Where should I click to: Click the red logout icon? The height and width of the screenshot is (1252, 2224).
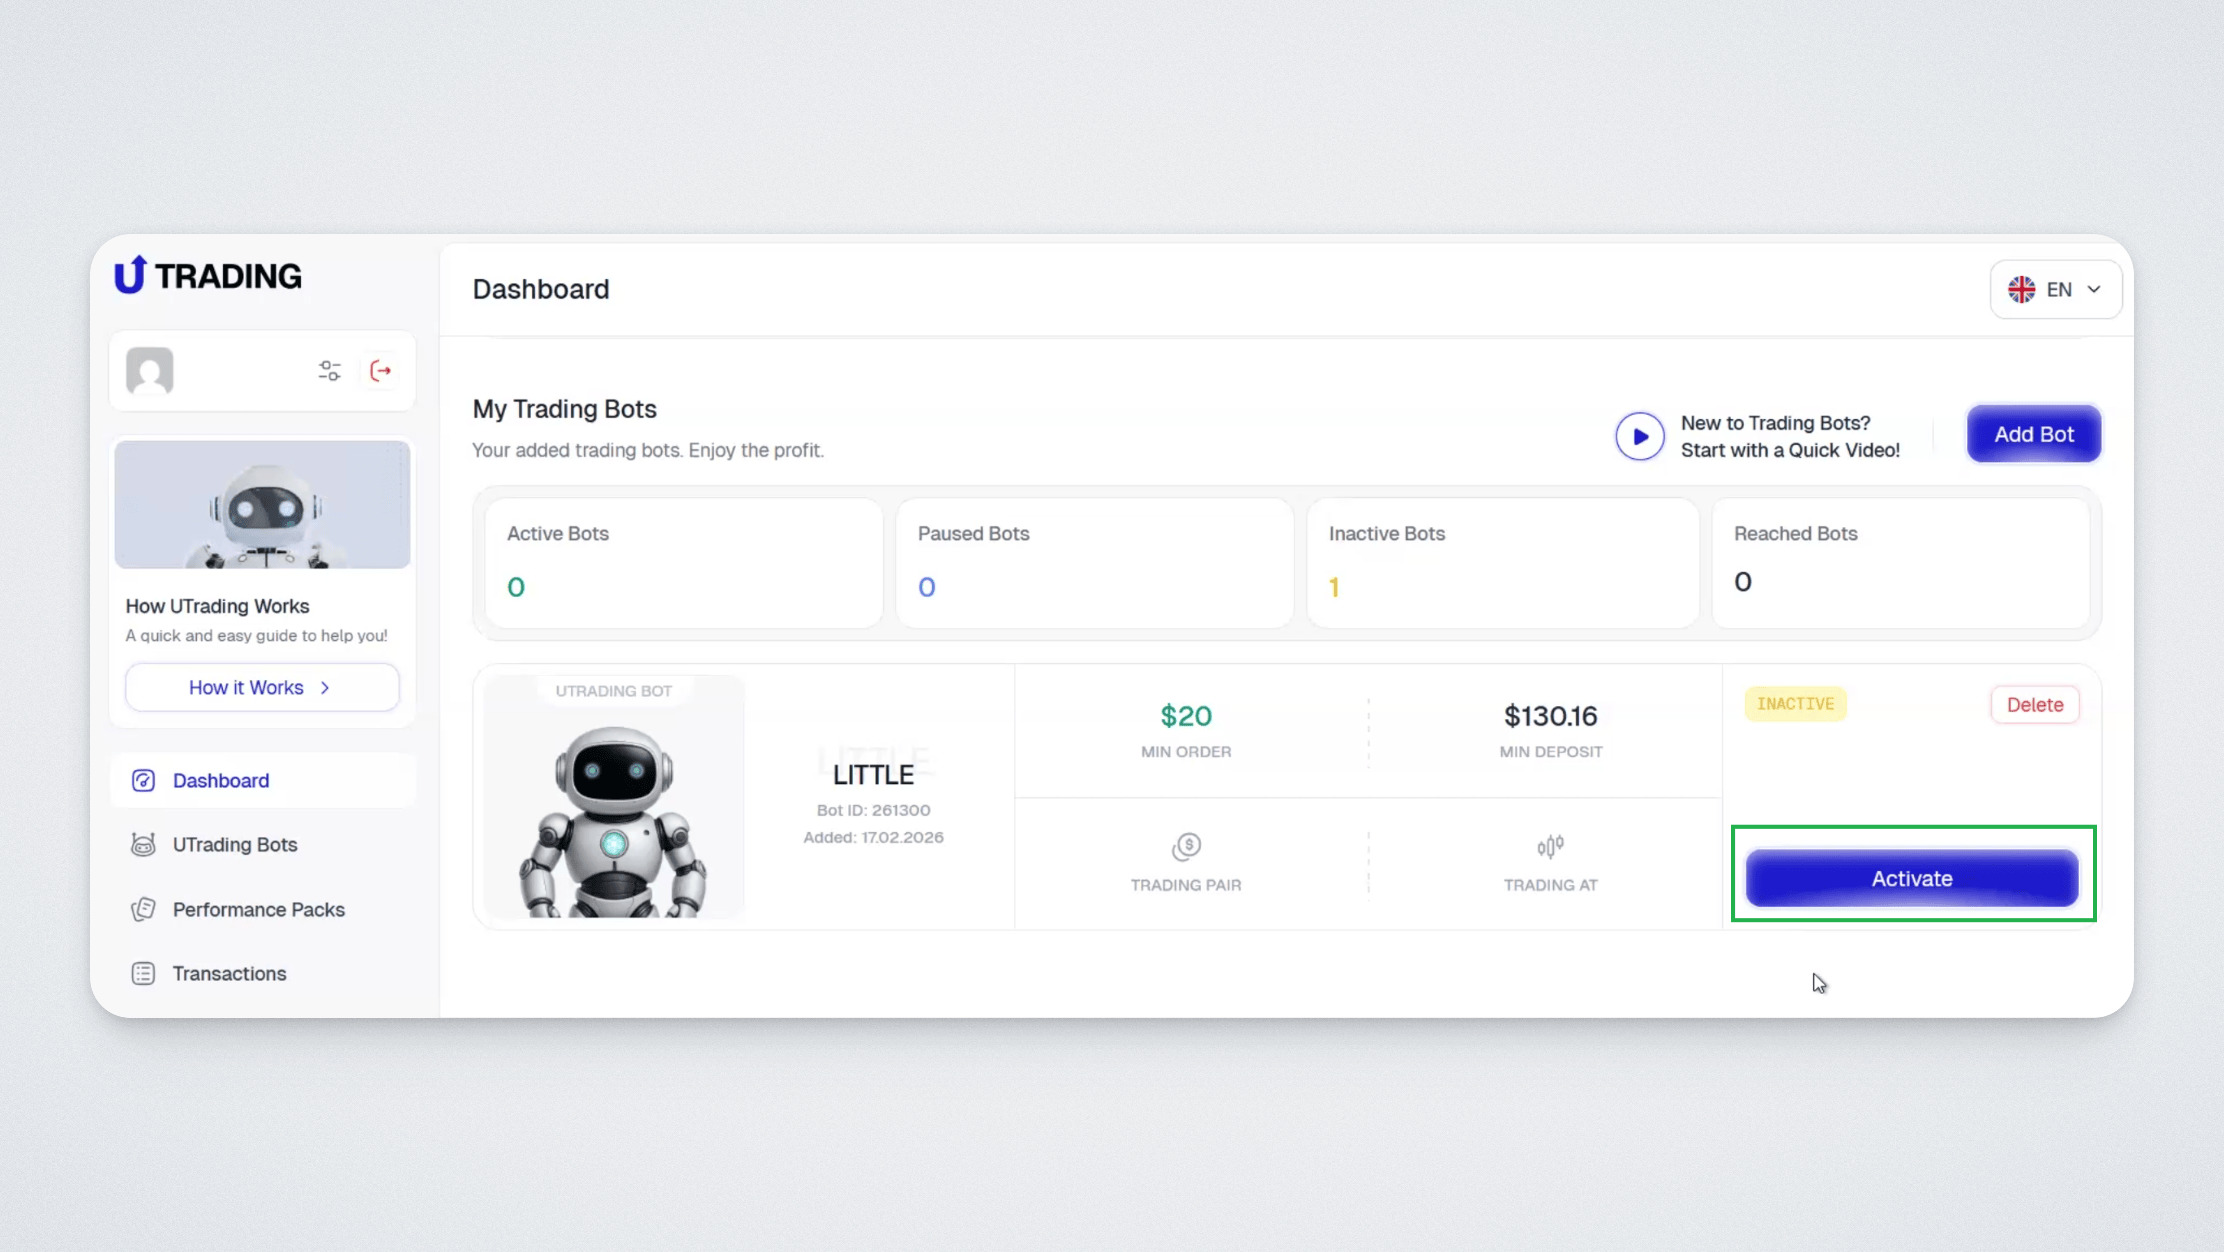[x=381, y=371]
